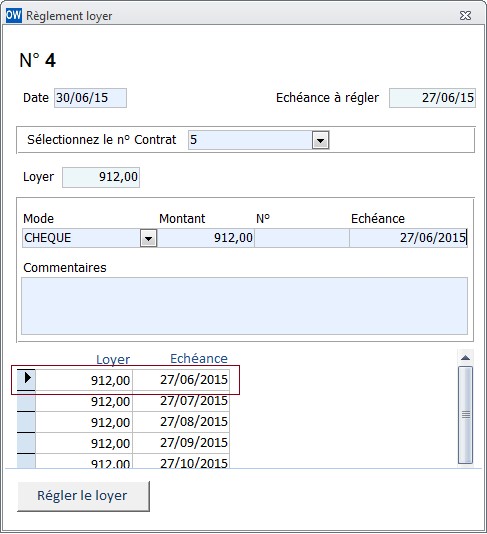The image size is (487, 534).
Task: Select row selector for 27/08/2015 échéance
Action: (x=26, y=422)
